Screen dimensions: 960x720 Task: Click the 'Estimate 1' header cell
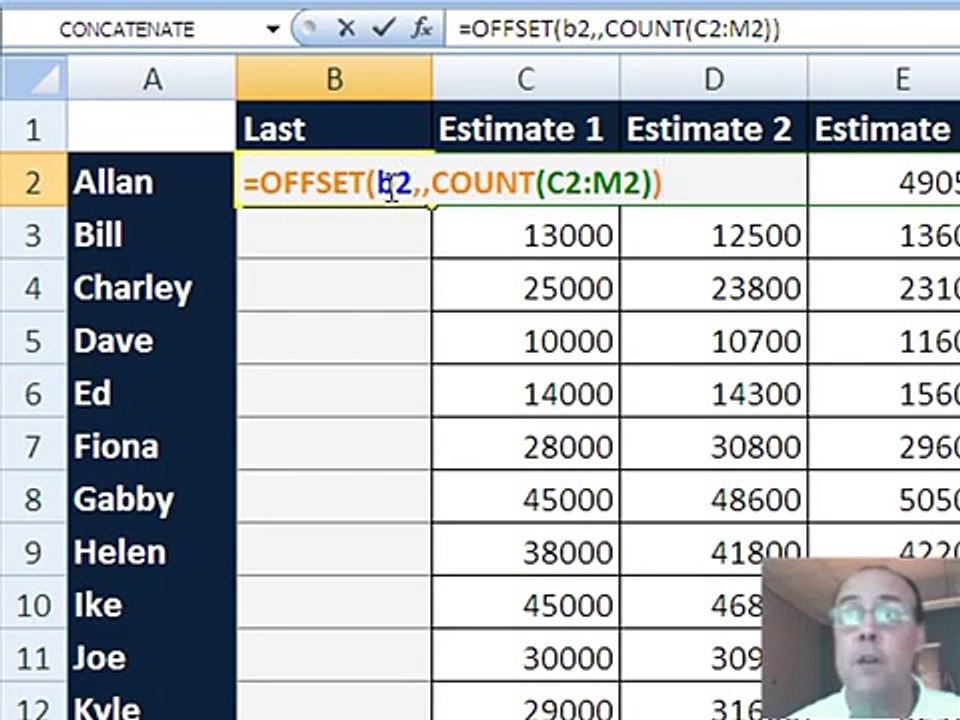click(x=526, y=129)
